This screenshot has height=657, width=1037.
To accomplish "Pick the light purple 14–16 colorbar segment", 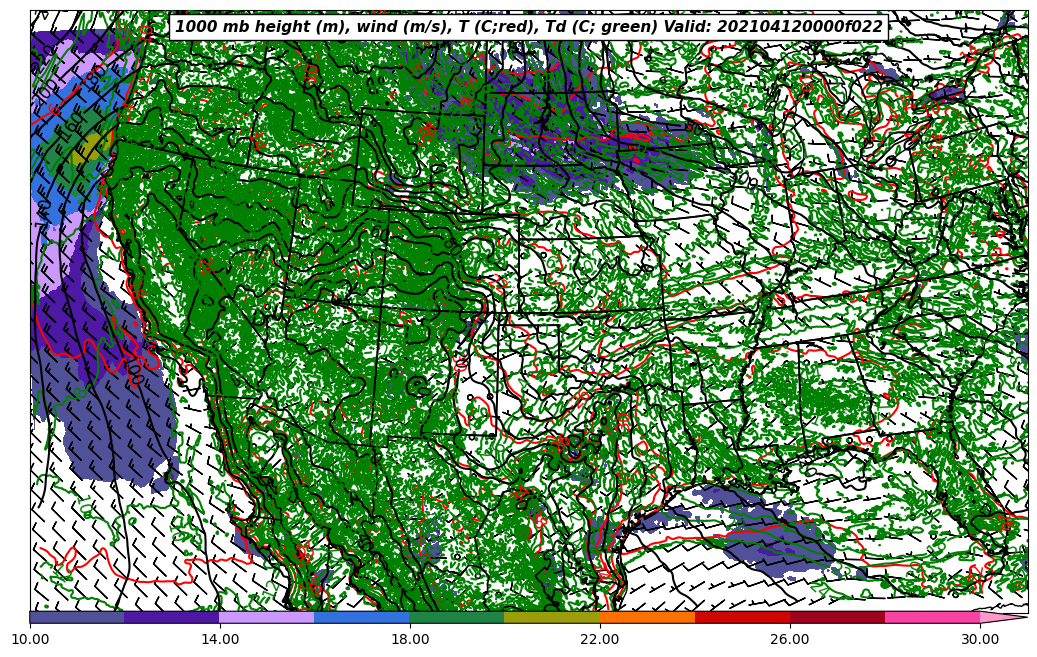I will [x=267, y=618].
